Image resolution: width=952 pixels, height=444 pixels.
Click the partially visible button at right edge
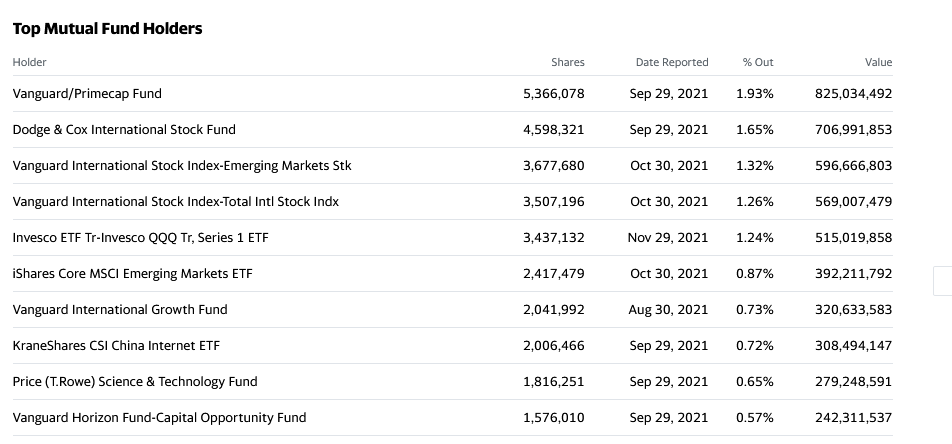(943, 281)
